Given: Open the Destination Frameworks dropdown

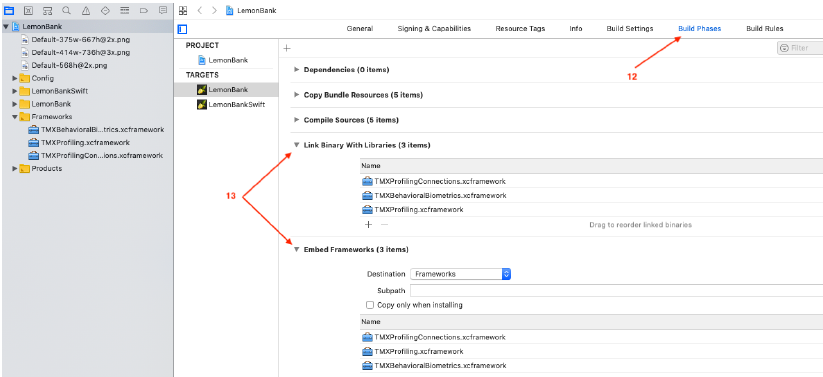Looking at the screenshot, I should pyautogui.click(x=460, y=274).
